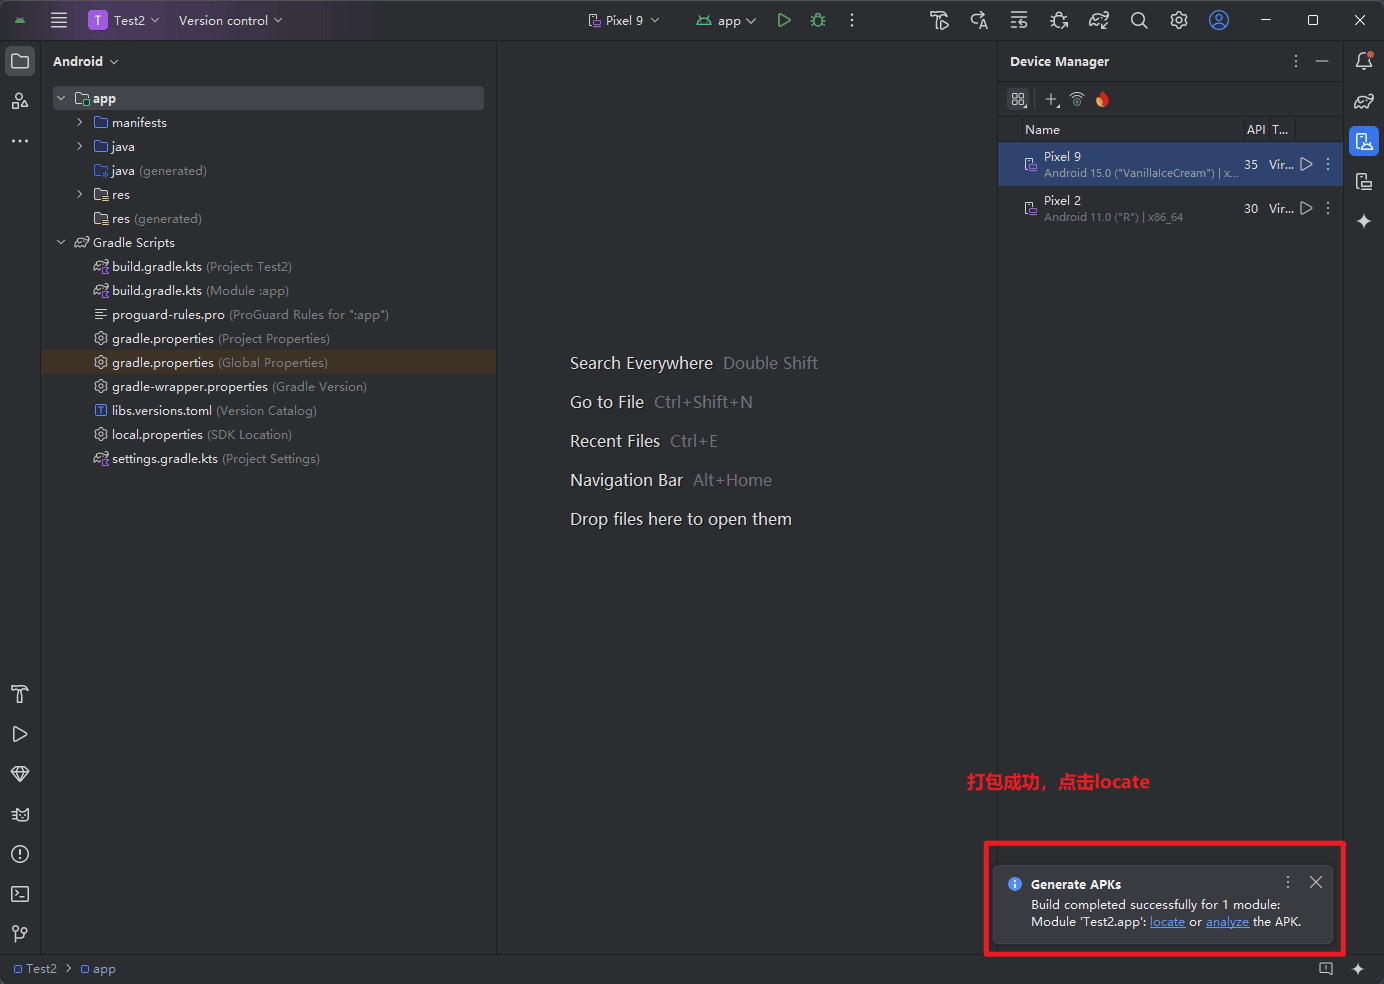Open the Gemini sparkle panel
Image resolution: width=1384 pixels, height=984 pixels.
1364,221
